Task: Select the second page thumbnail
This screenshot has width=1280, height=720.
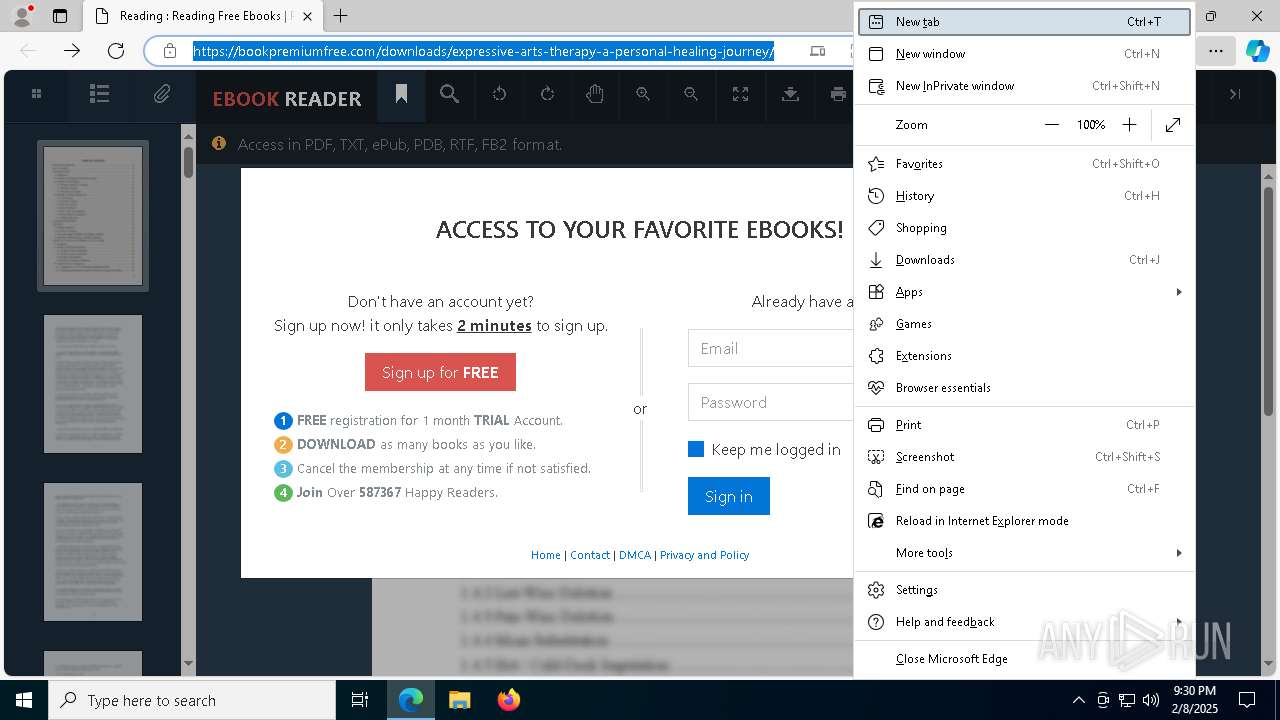Action: (x=93, y=384)
